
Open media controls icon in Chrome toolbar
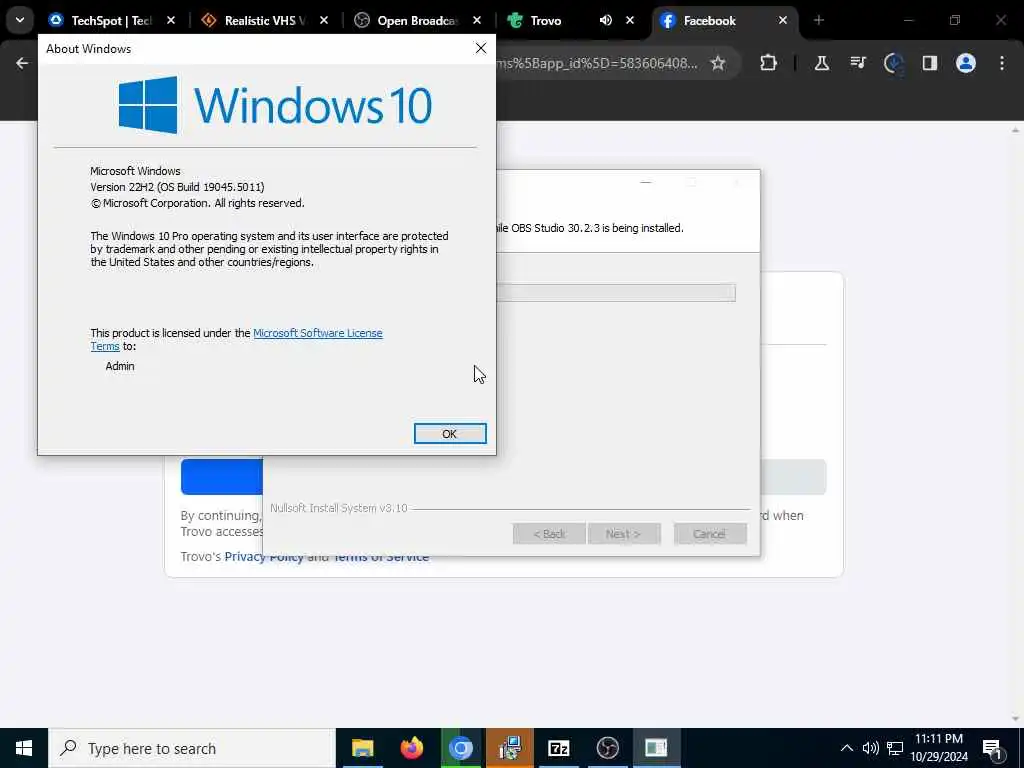[x=857, y=63]
